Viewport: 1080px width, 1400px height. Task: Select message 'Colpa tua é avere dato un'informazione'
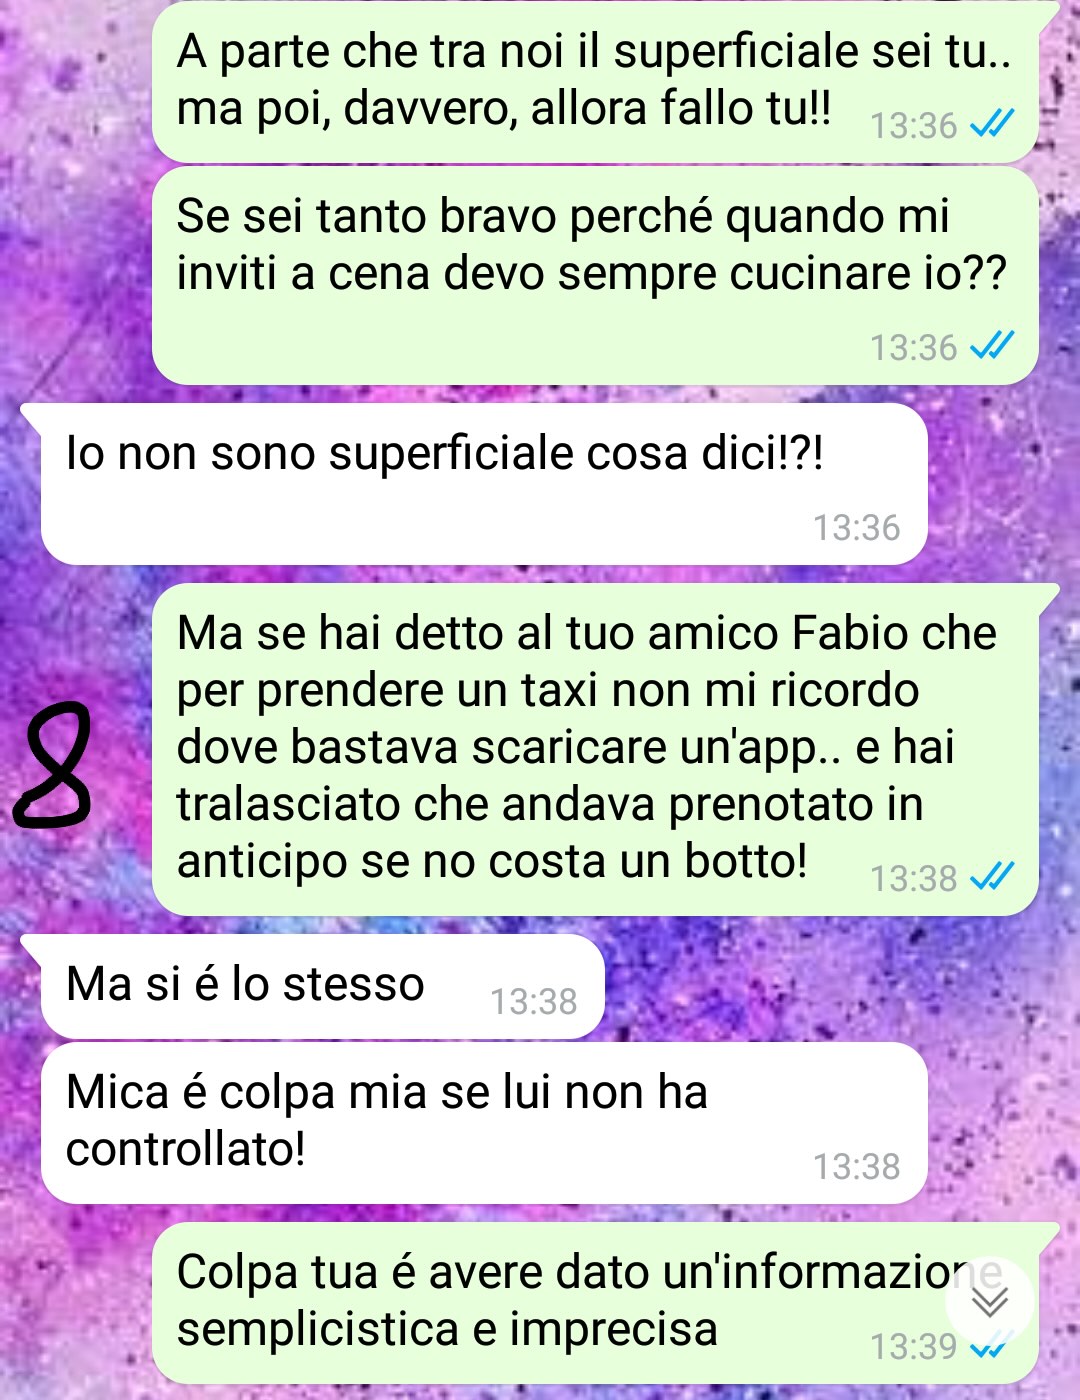point(596,1303)
